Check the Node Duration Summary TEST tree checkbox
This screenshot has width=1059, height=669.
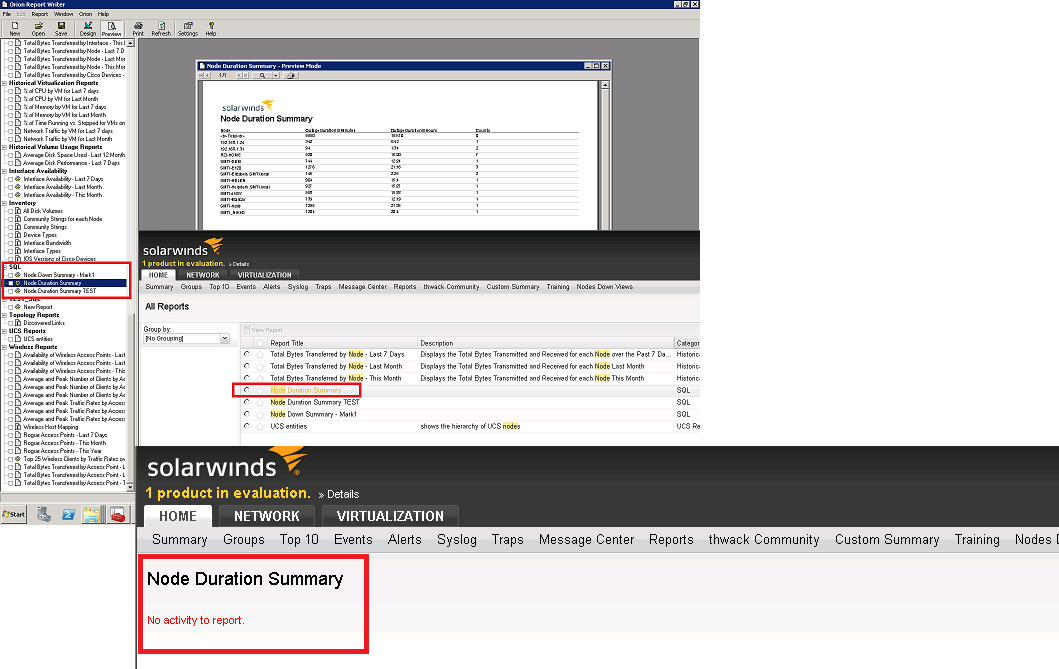tap(11, 292)
